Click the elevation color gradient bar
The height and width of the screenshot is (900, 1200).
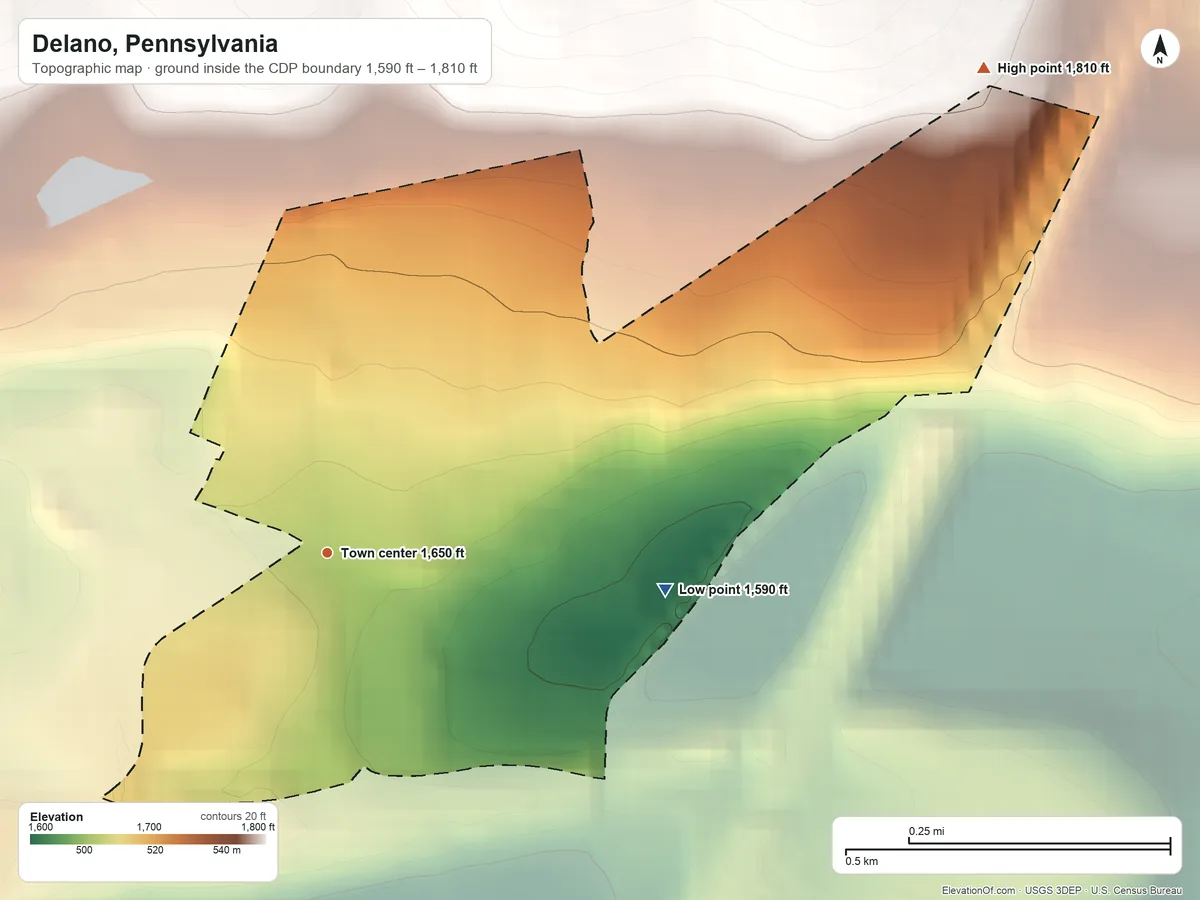pos(148,839)
